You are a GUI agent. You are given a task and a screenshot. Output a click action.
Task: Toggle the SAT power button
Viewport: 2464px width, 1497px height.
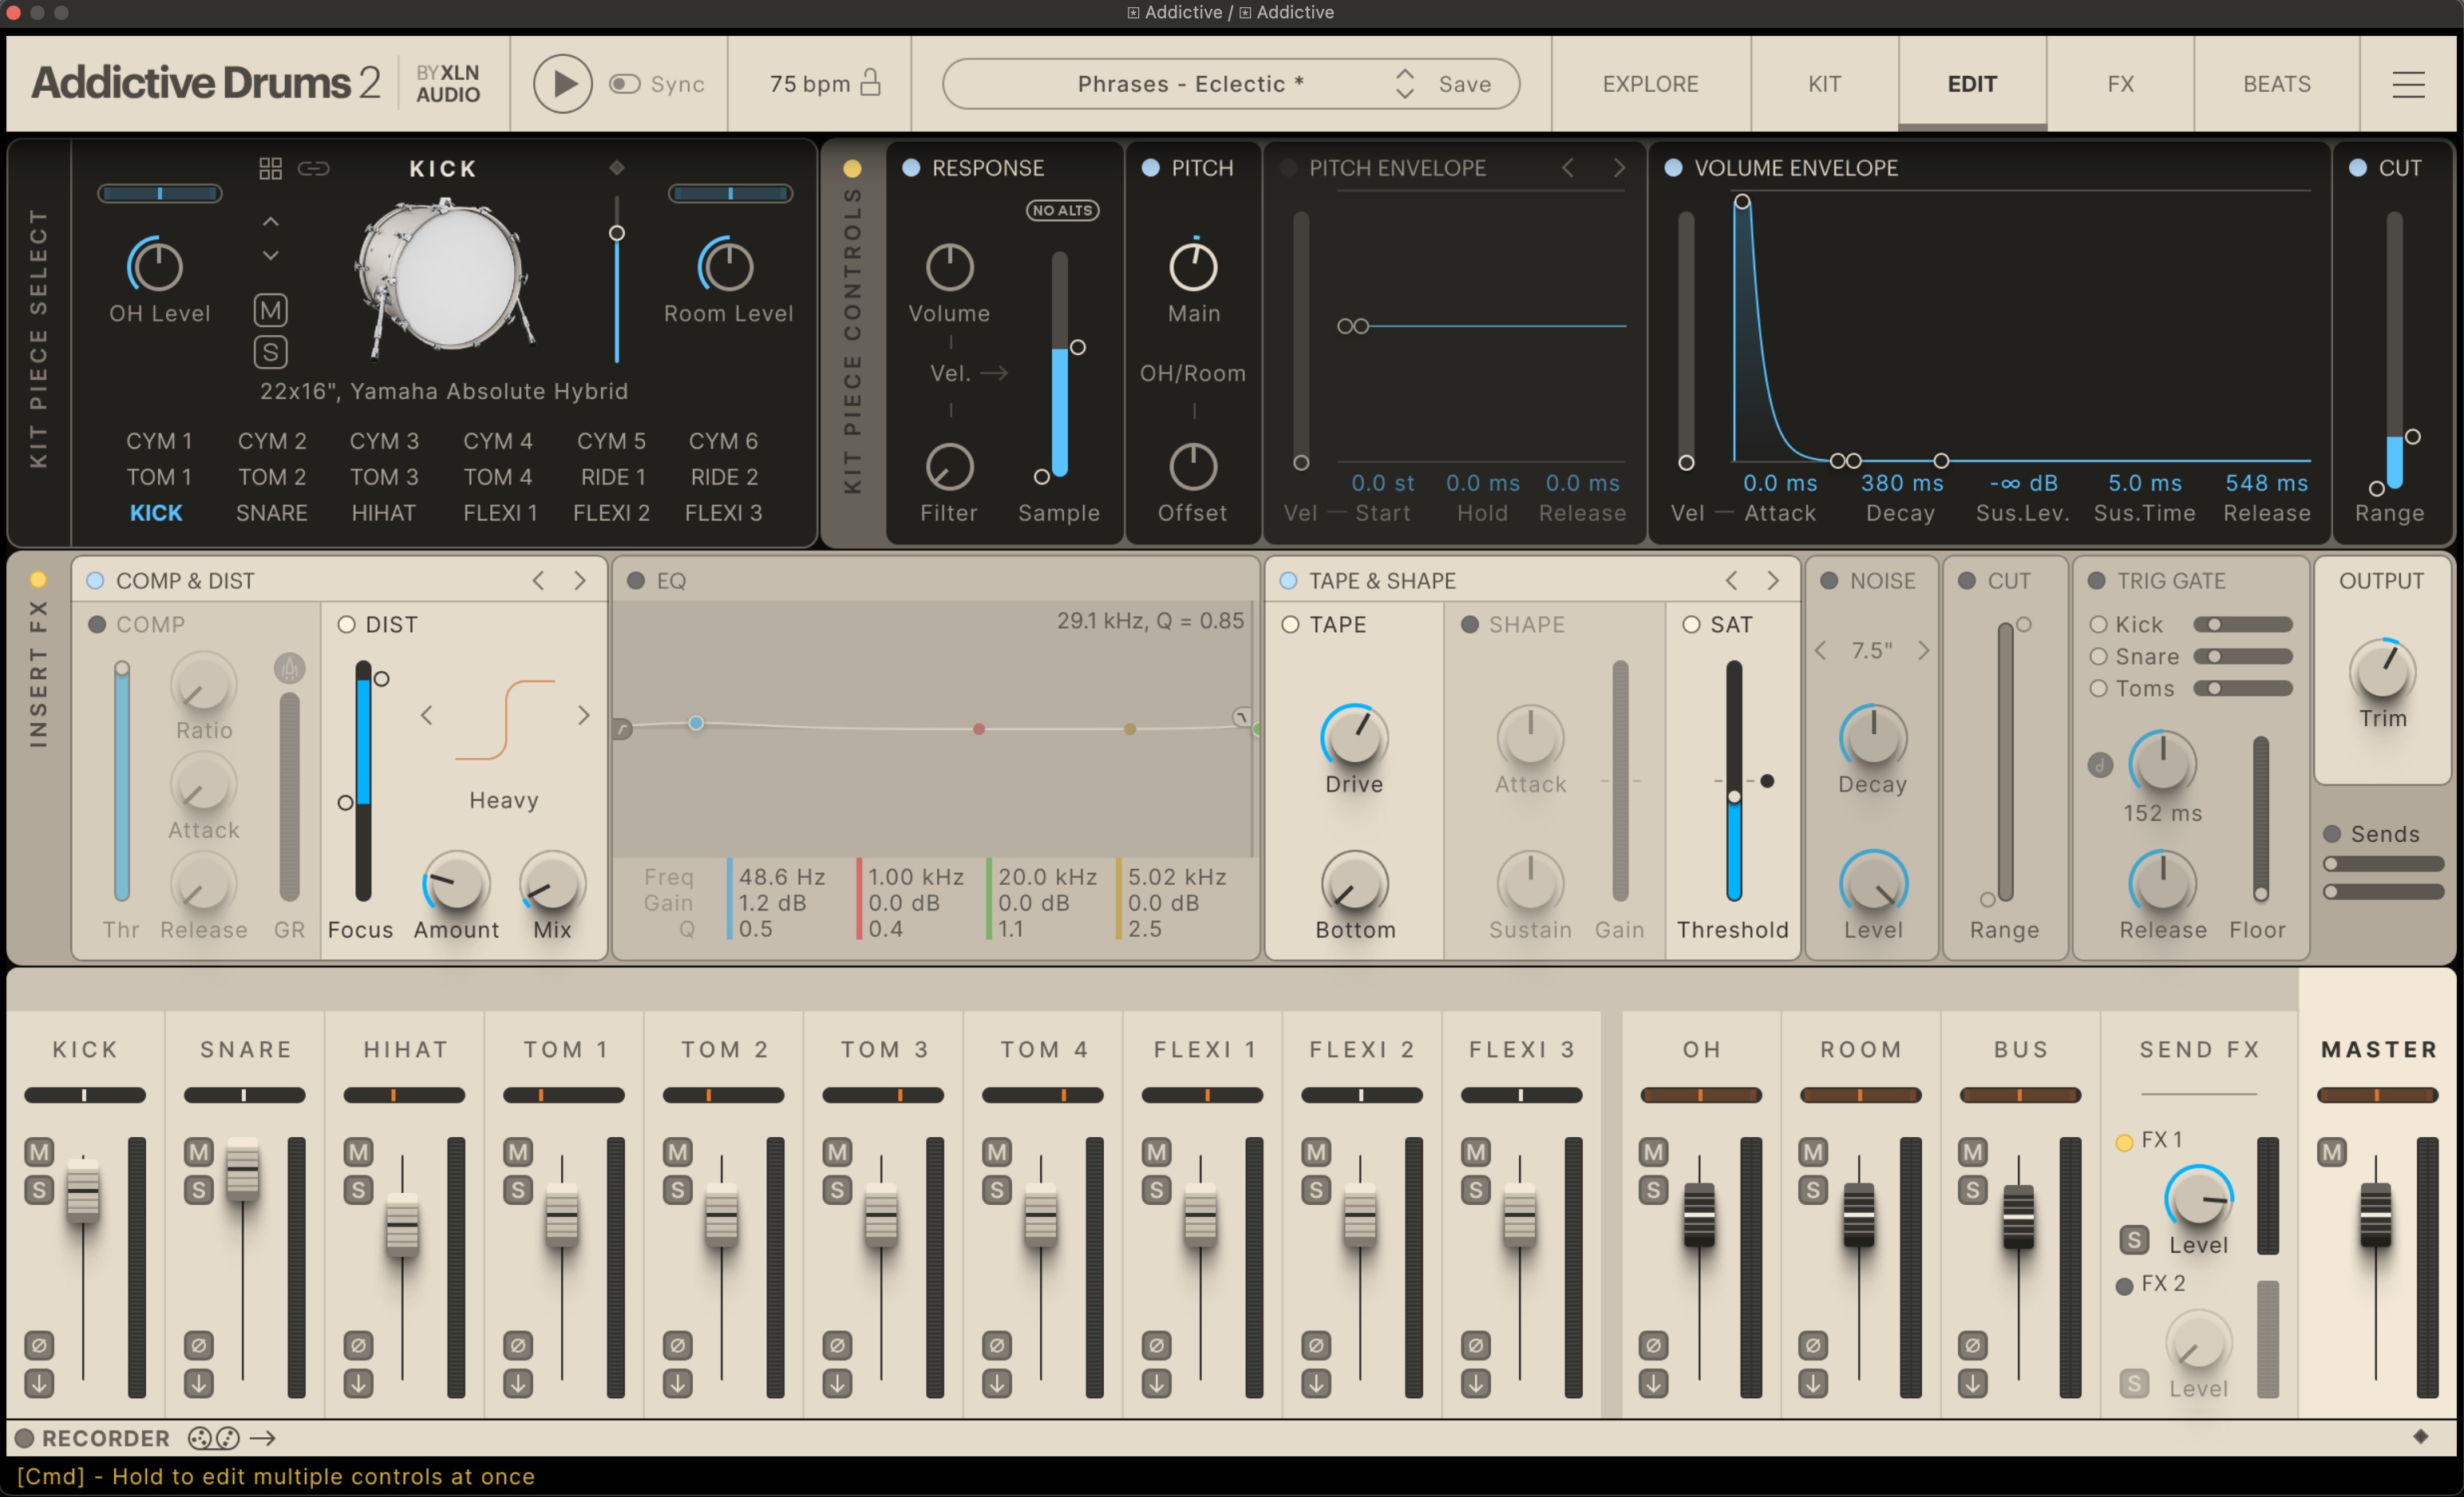click(1691, 625)
